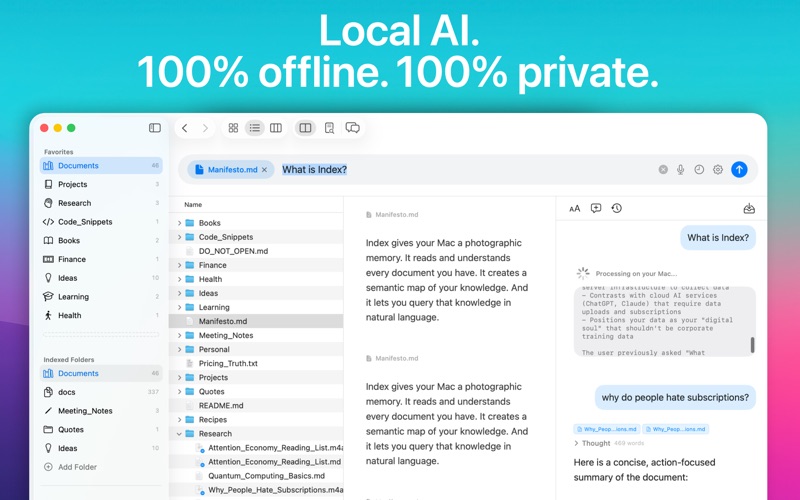Expand the Meeting_Notes folder in file list
The width and height of the screenshot is (800, 500).
click(x=180, y=335)
